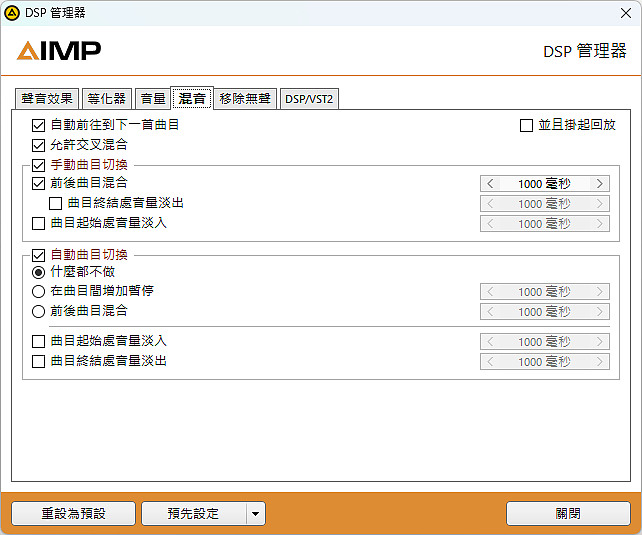Uncheck 自動前往到下一首曲目 checkbox
The width and height of the screenshot is (642, 535).
pyautogui.click(x=38, y=125)
